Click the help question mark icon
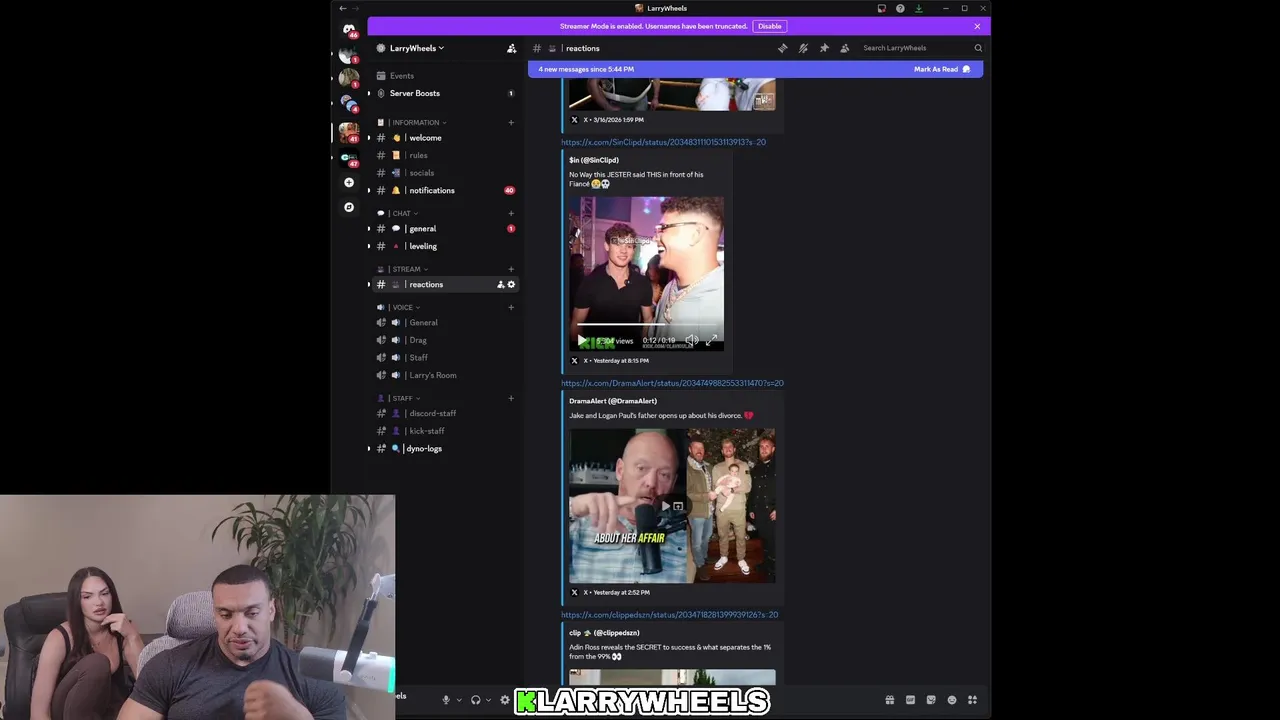1280x720 pixels. click(x=900, y=8)
